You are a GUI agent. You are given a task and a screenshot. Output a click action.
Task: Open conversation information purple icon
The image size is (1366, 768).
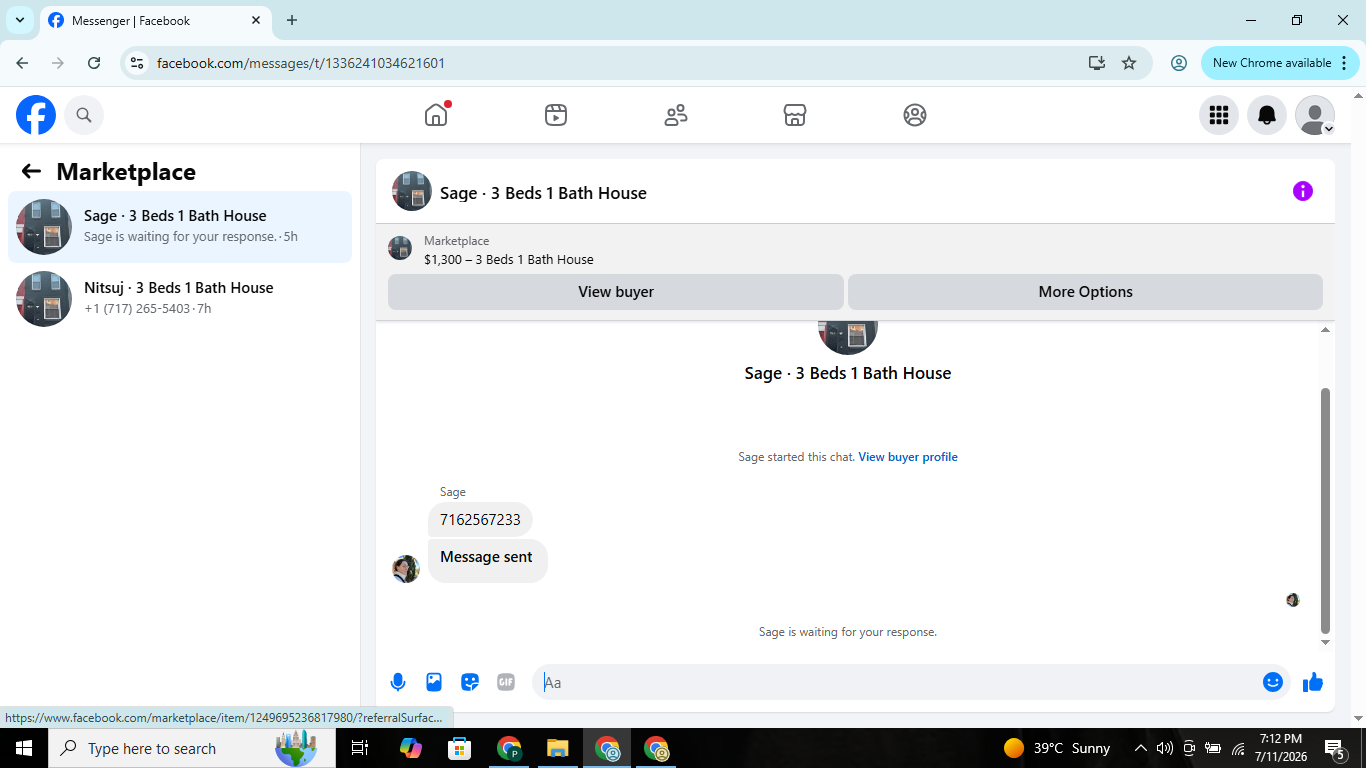(x=1303, y=191)
